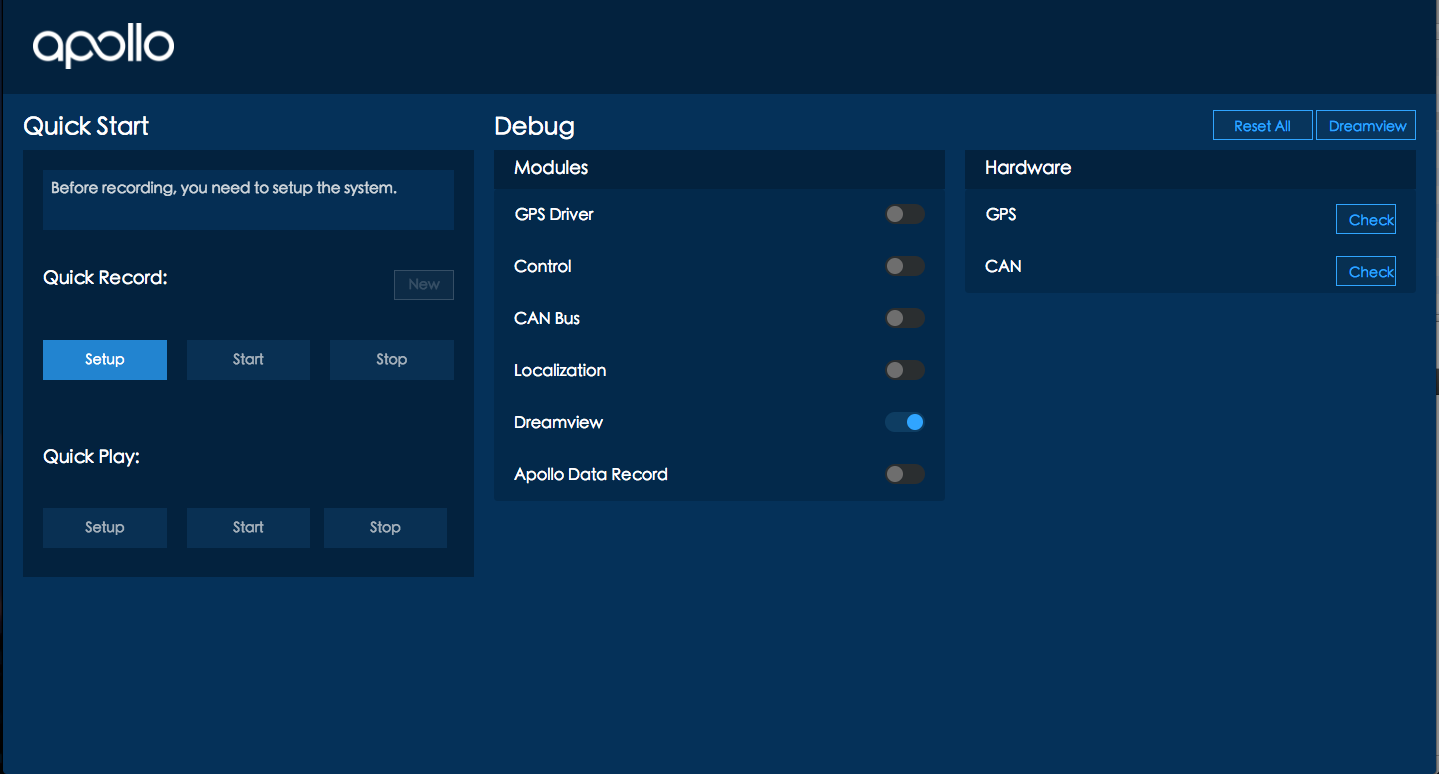This screenshot has height=774, width=1439.
Task: Click the system setup notice message
Action: [x=248, y=199]
